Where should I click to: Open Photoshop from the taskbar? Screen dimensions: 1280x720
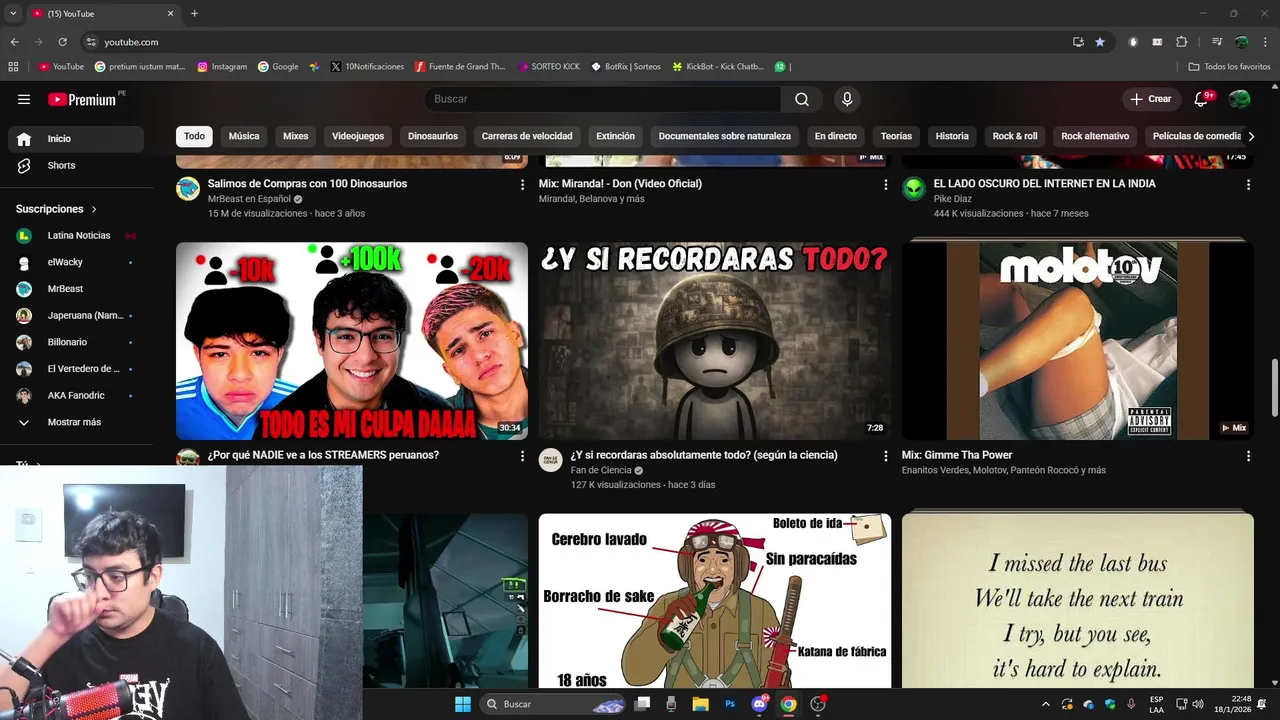coord(730,704)
